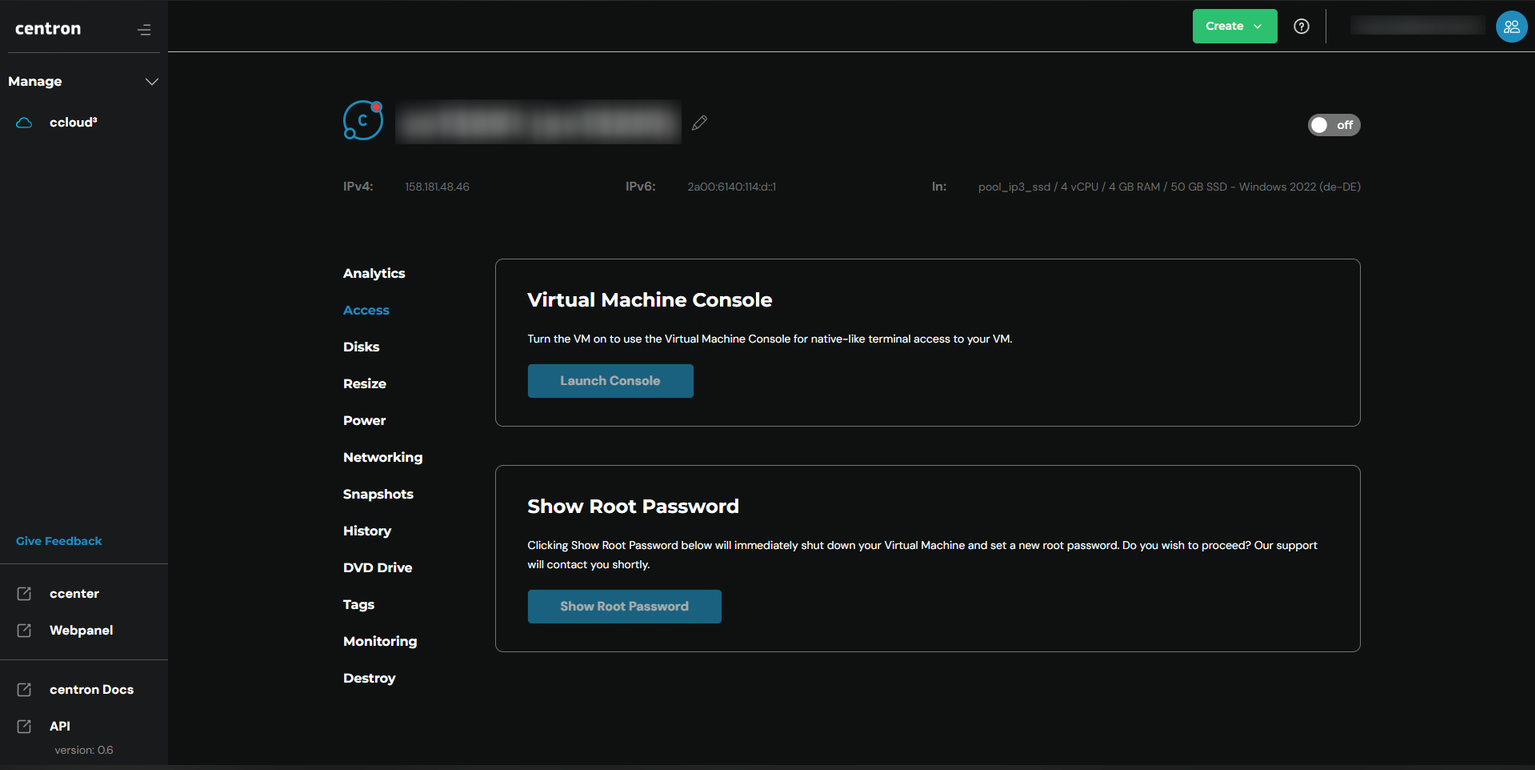This screenshot has height=770, width=1535.
Task: Open the centron Docs link
Action: [91, 690]
